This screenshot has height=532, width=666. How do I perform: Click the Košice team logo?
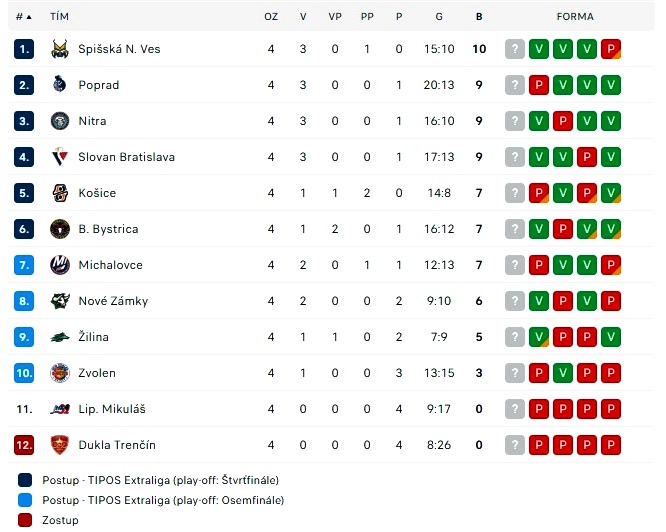click(60, 193)
